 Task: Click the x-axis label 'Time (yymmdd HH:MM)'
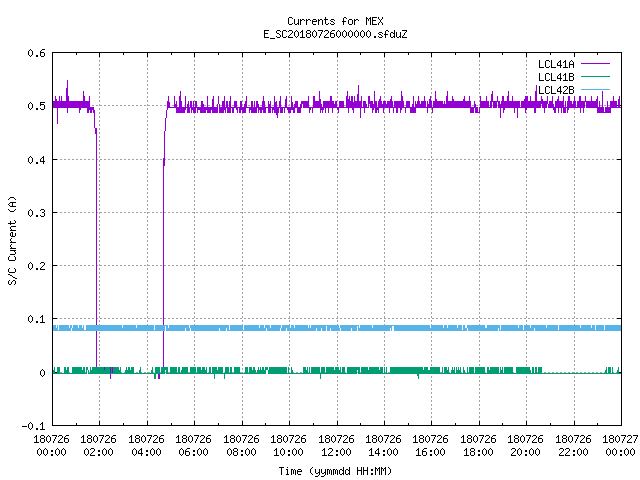pyautogui.click(x=335, y=471)
